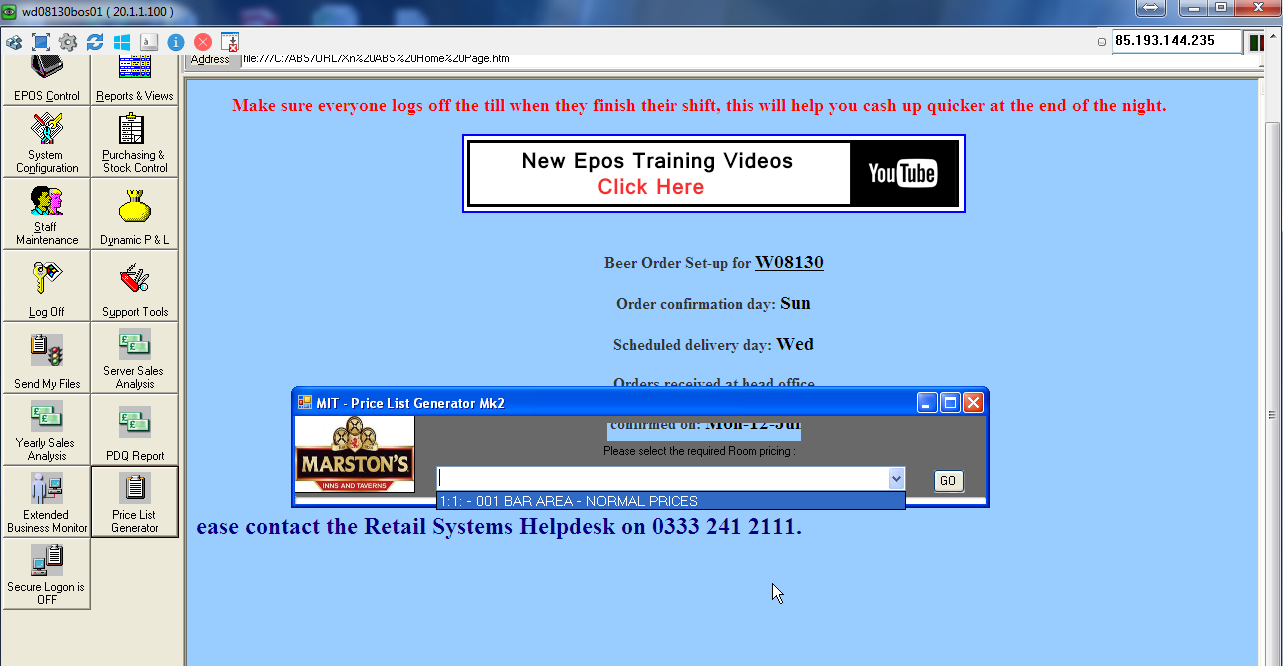The width and height of the screenshot is (1283, 666).
Task: Toggle the Secure Logon setting
Action: point(46,574)
